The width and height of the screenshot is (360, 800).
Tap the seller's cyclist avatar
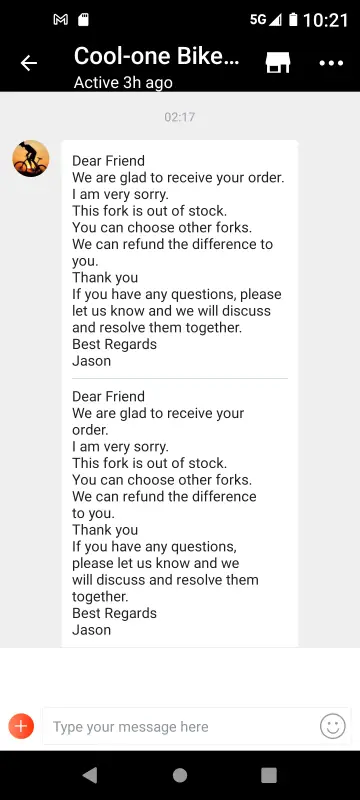click(31, 159)
